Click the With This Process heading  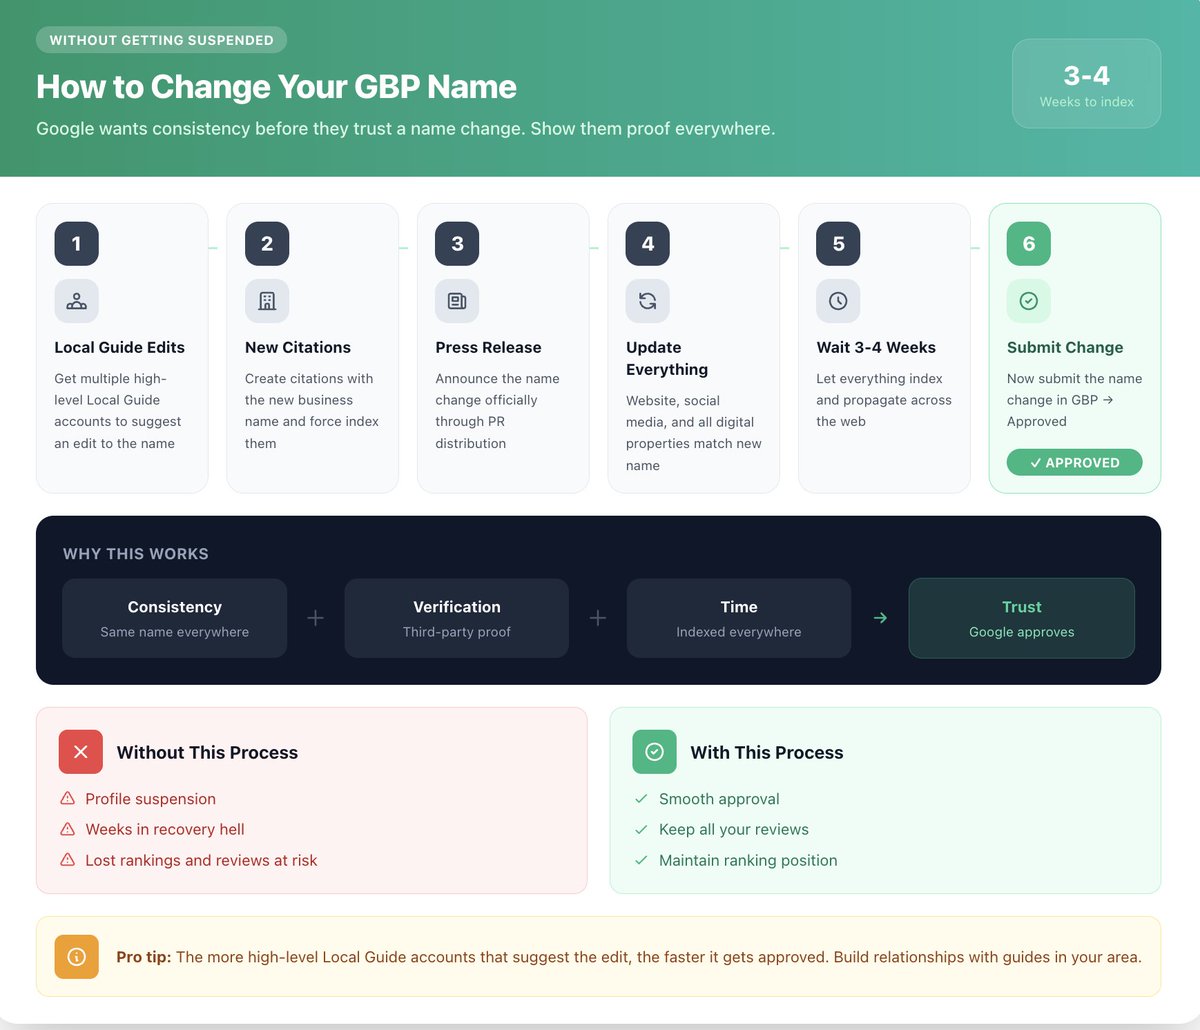click(x=767, y=752)
